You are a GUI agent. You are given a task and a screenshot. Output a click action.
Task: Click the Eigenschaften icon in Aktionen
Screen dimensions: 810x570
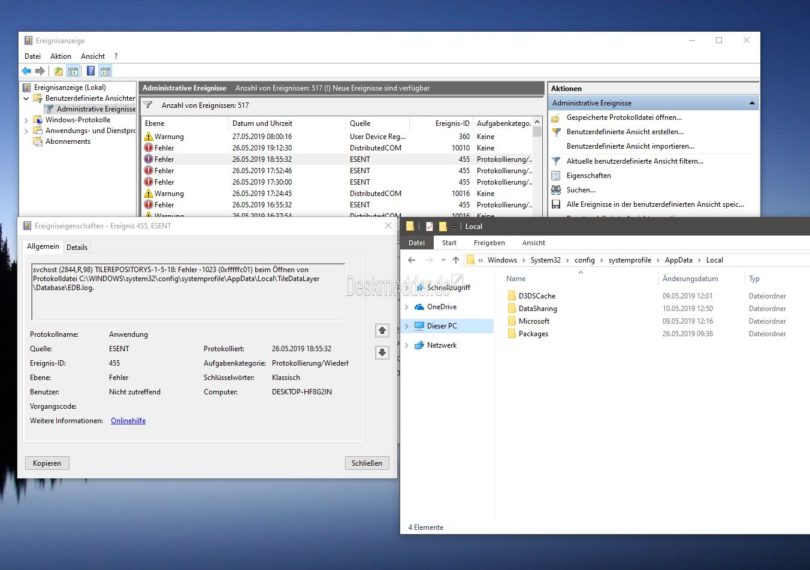tap(556, 175)
